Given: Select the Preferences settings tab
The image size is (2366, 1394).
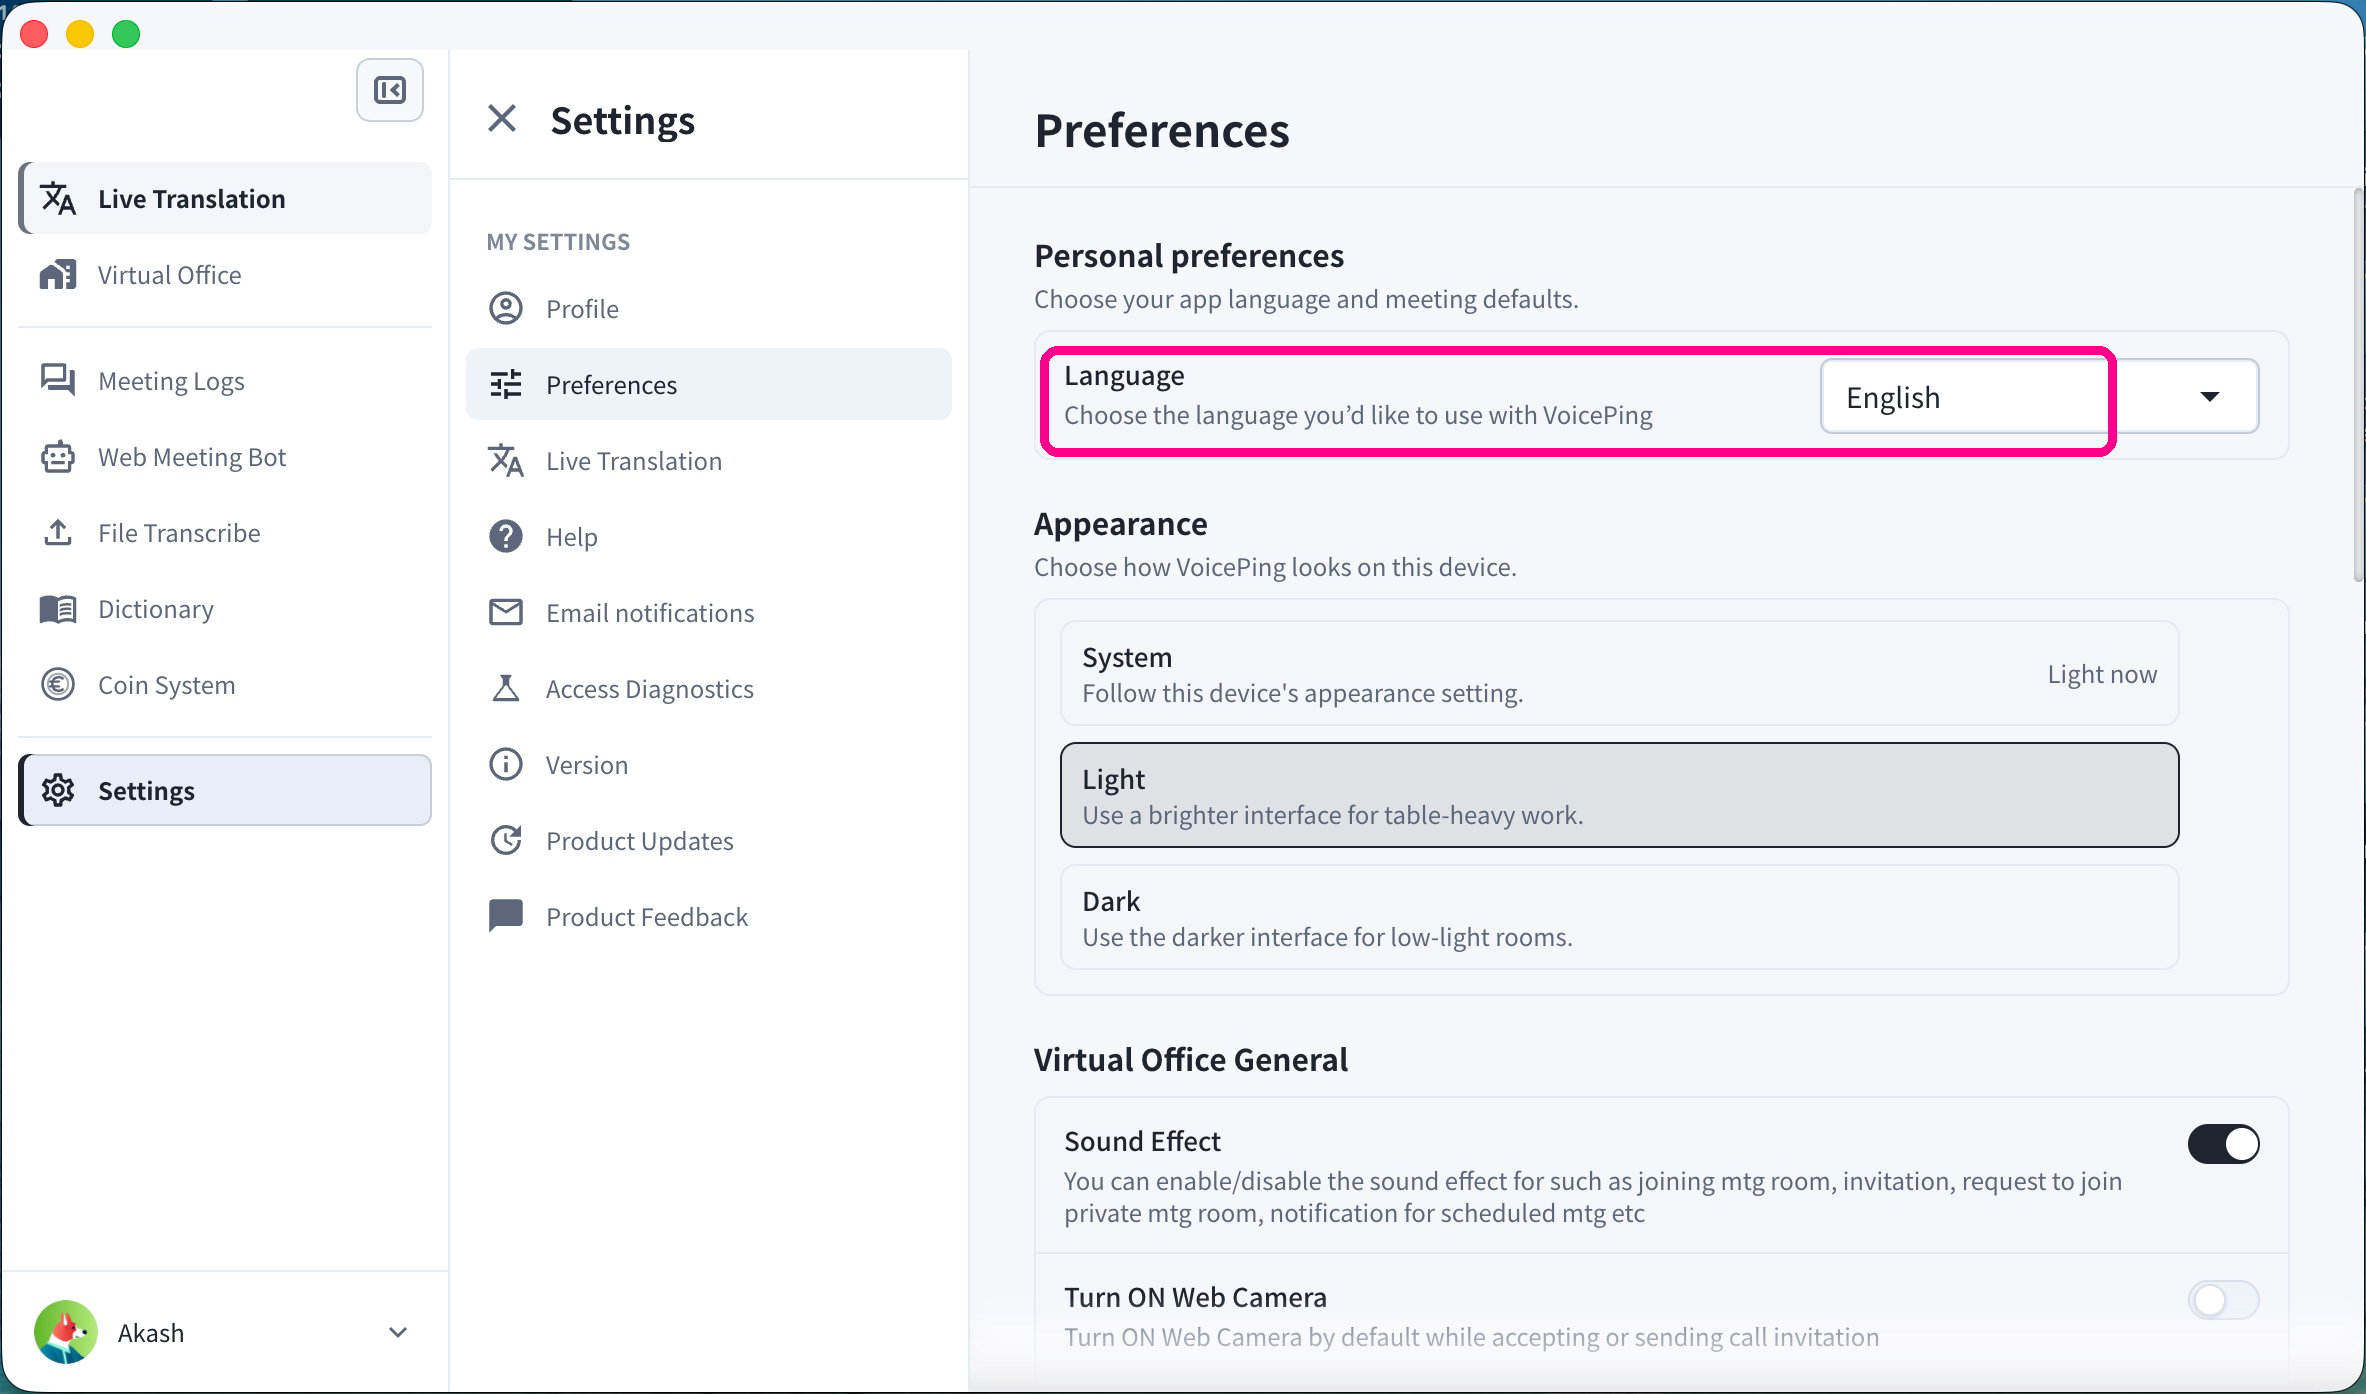Looking at the screenshot, I should [709, 385].
